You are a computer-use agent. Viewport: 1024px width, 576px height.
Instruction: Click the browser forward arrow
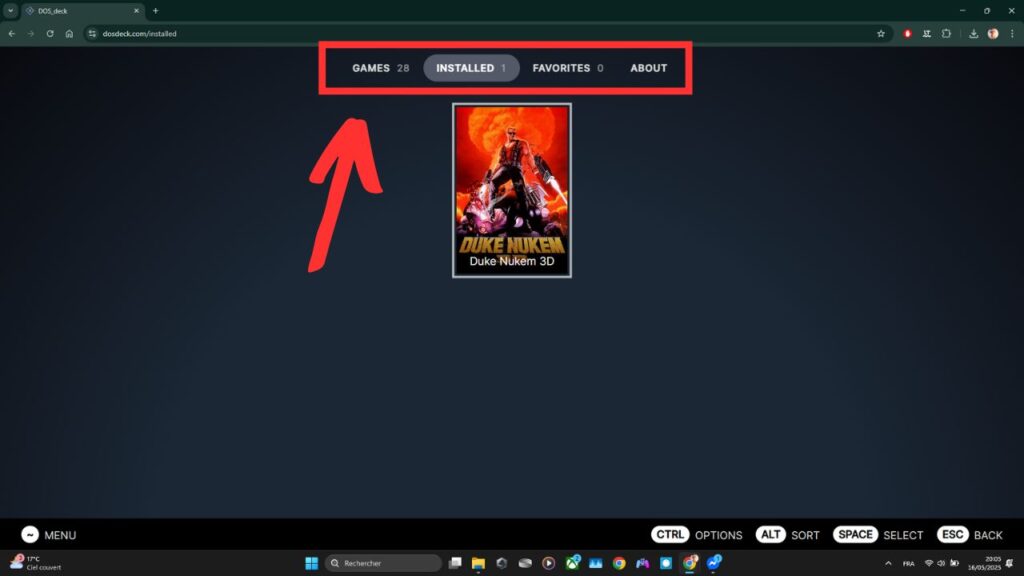click(x=31, y=33)
